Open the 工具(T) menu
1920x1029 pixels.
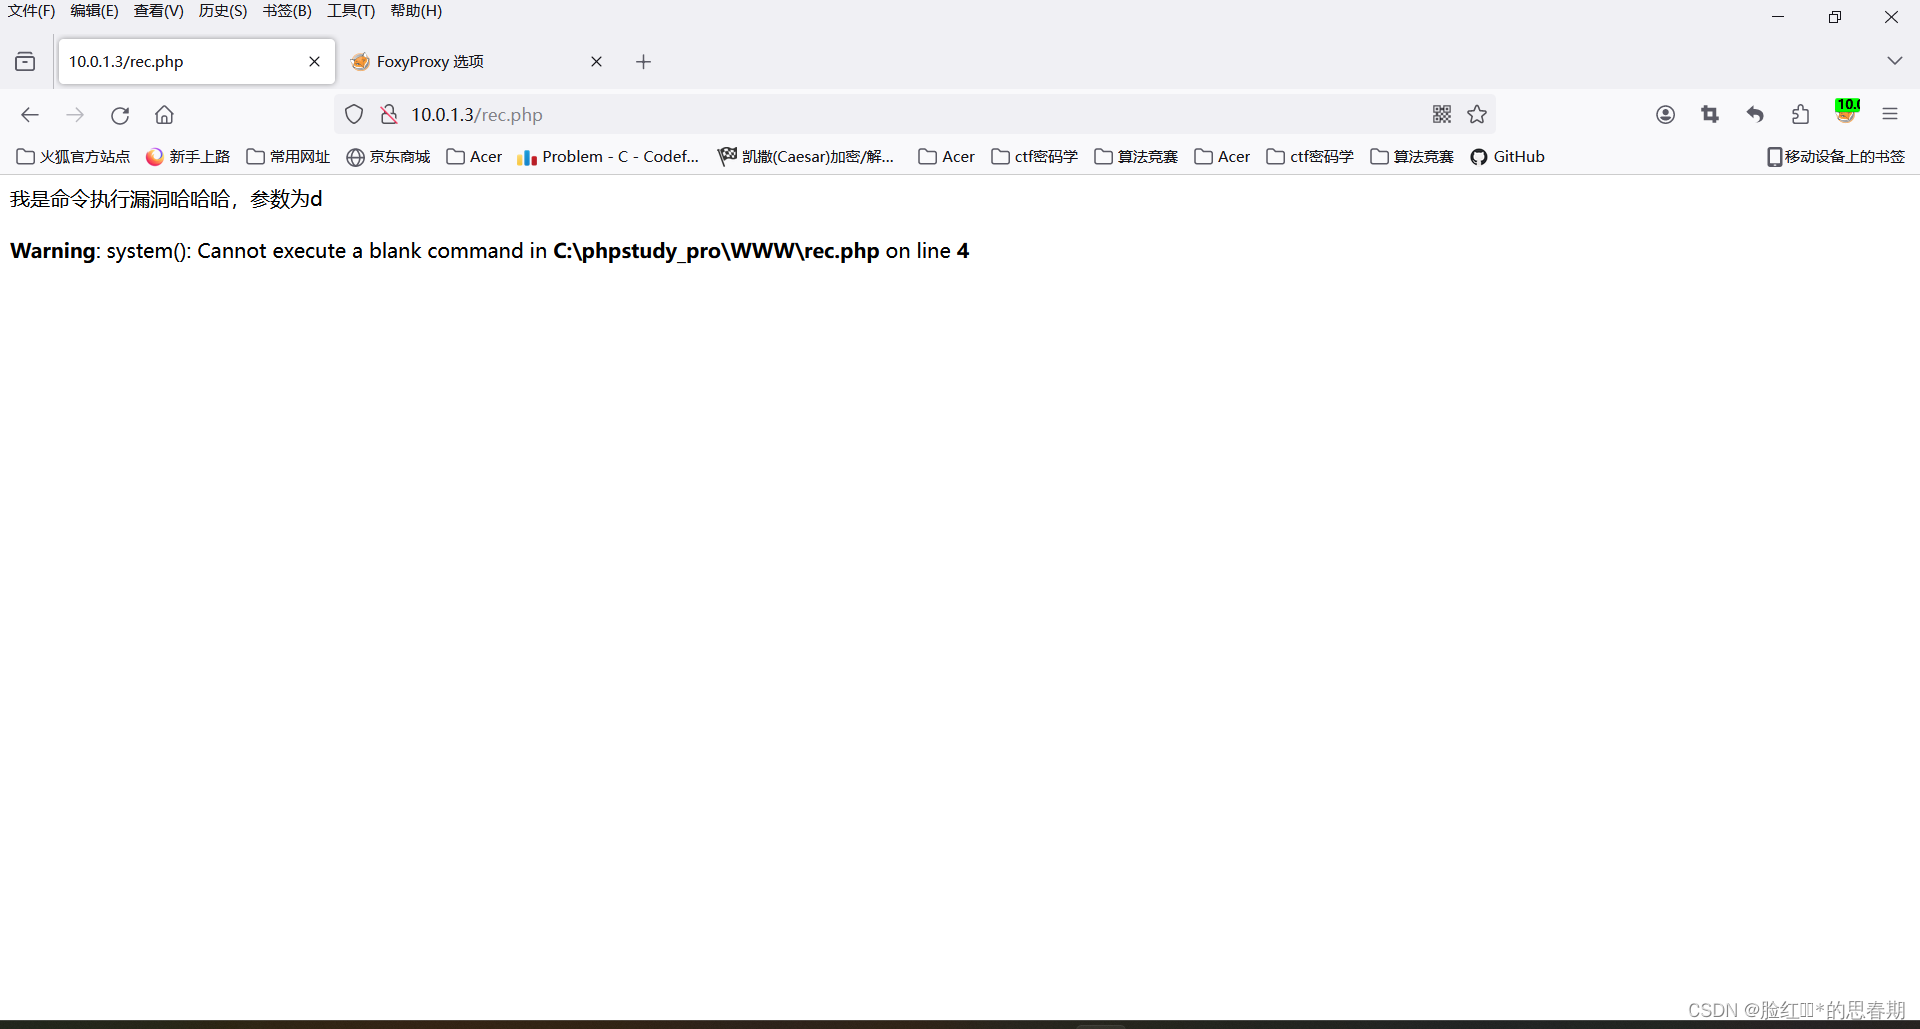[350, 11]
